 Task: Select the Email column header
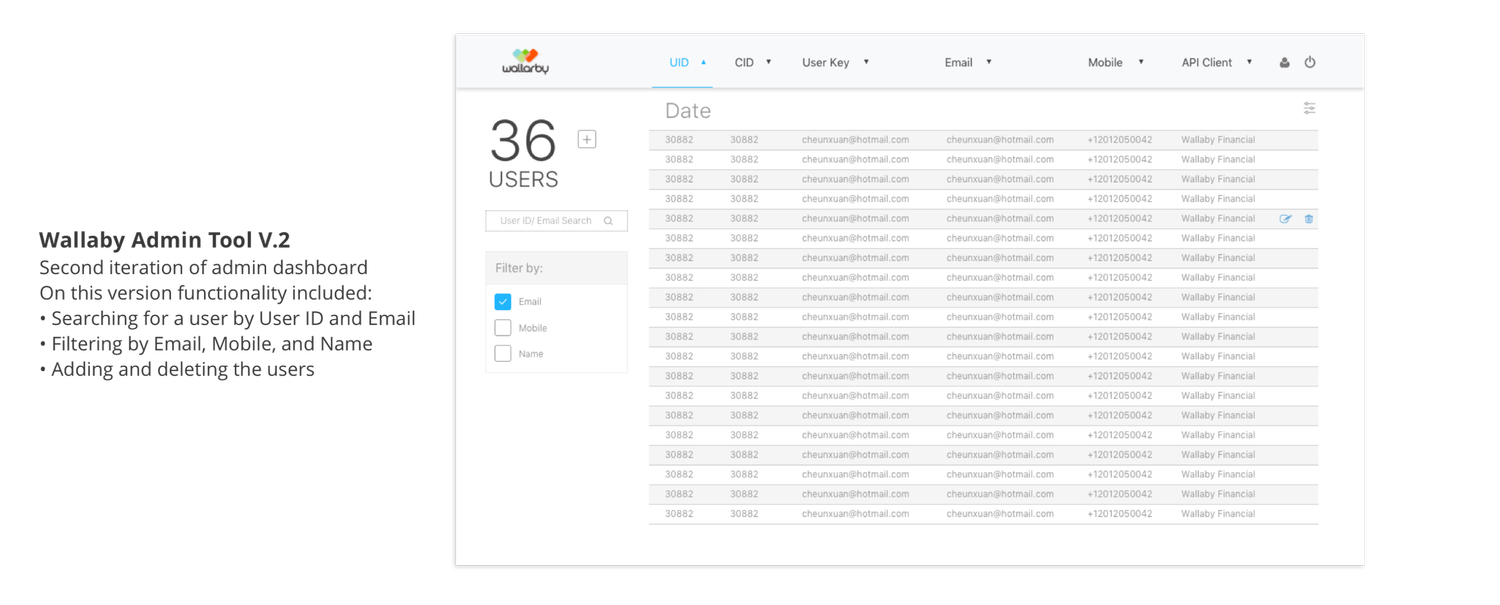tap(959, 62)
